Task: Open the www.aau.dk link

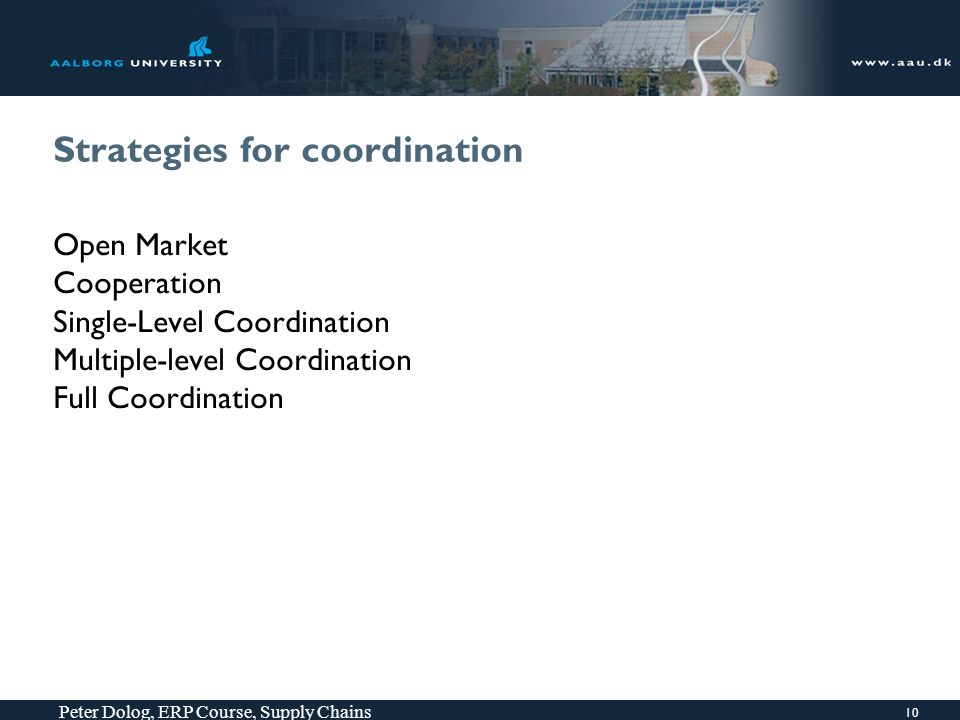Action: (x=901, y=62)
